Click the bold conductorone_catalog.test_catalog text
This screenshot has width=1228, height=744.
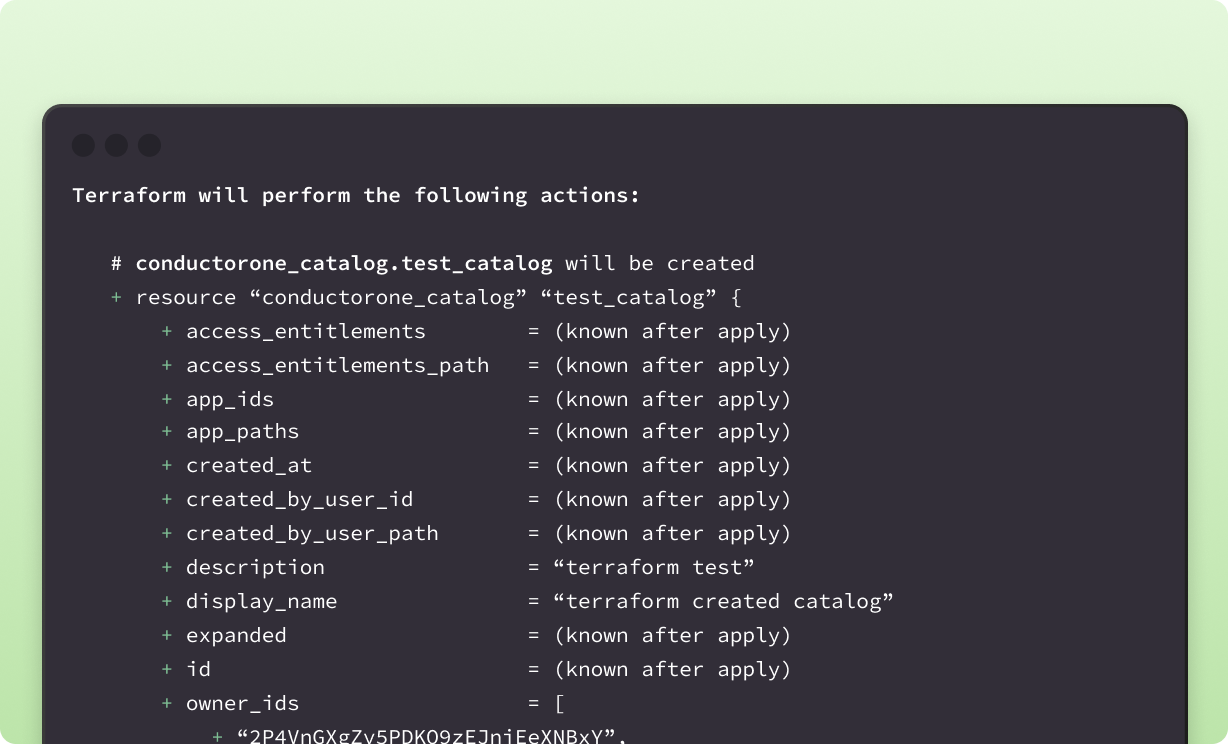pyautogui.click(x=343, y=264)
